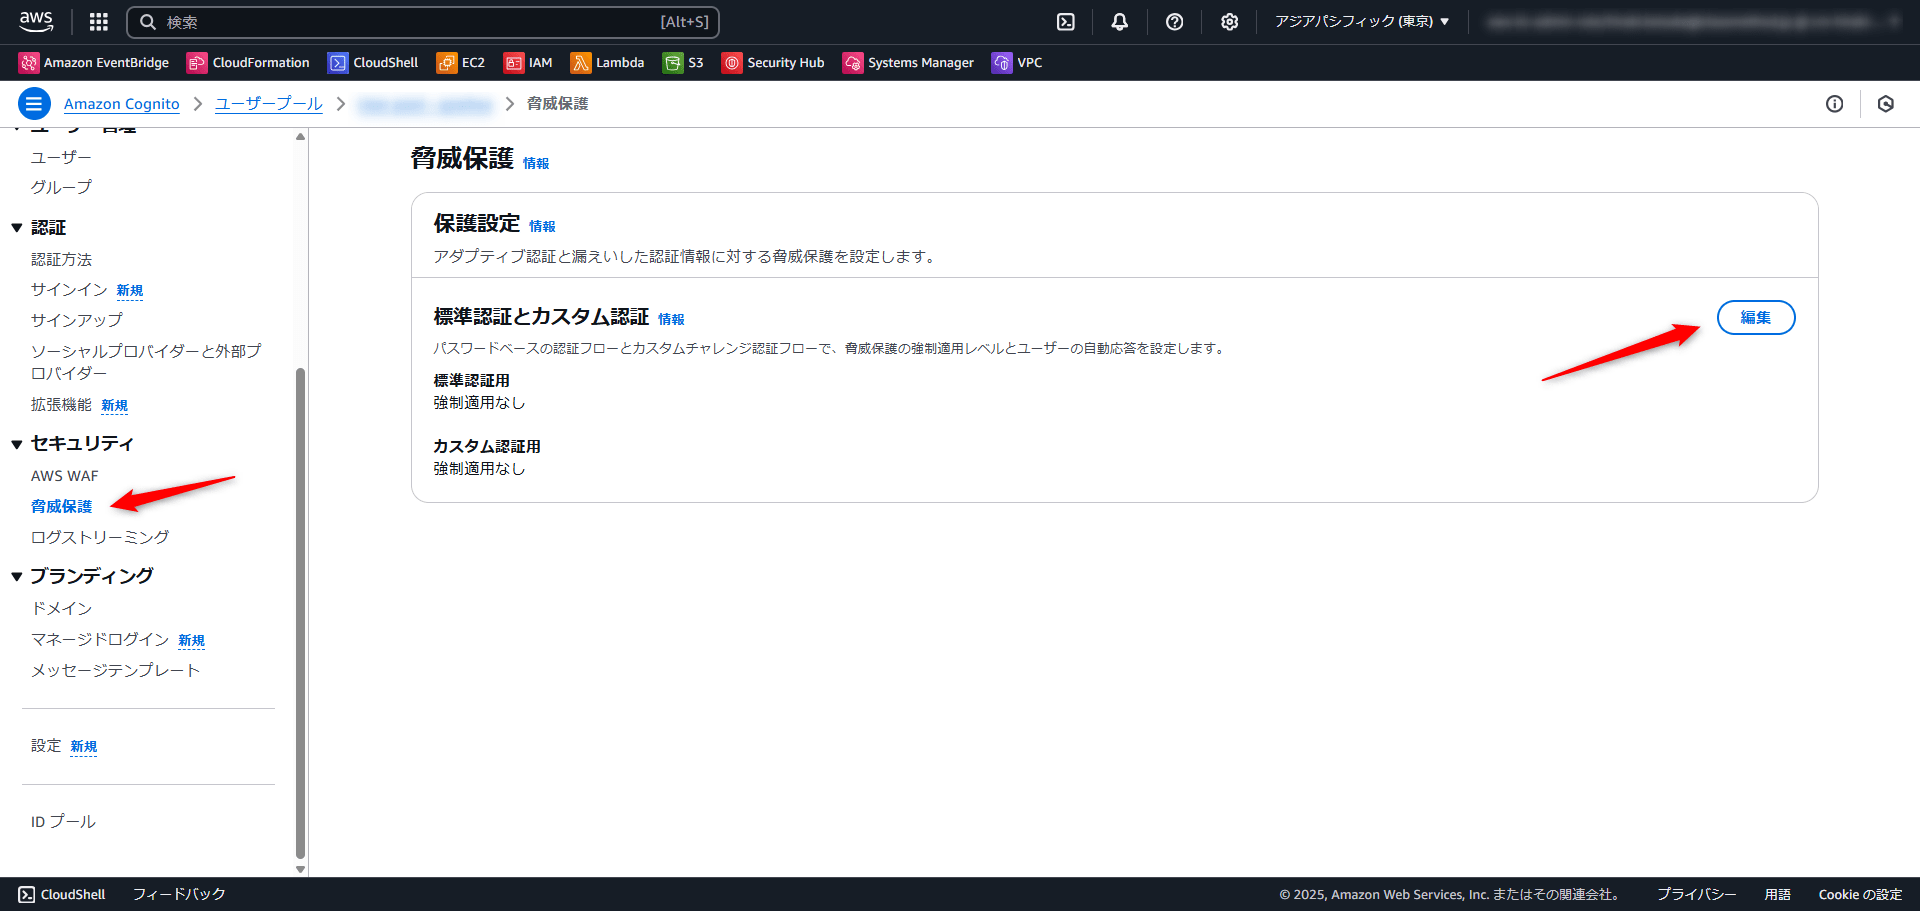The width and height of the screenshot is (1920, 911).
Task: Click the EC2 shortcut icon
Action: point(446,63)
